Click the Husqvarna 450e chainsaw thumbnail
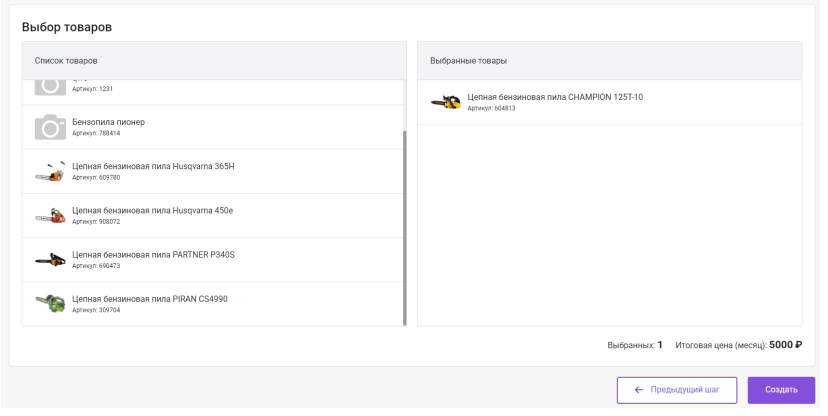 click(x=50, y=216)
